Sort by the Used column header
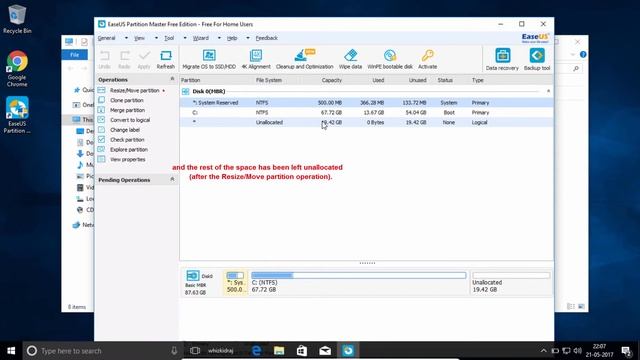 [x=378, y=80]
